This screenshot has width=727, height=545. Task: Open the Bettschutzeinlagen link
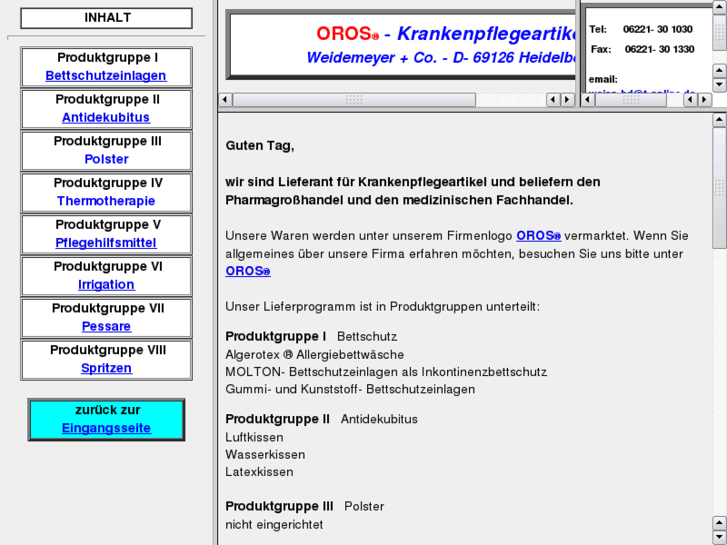(106, 76)
